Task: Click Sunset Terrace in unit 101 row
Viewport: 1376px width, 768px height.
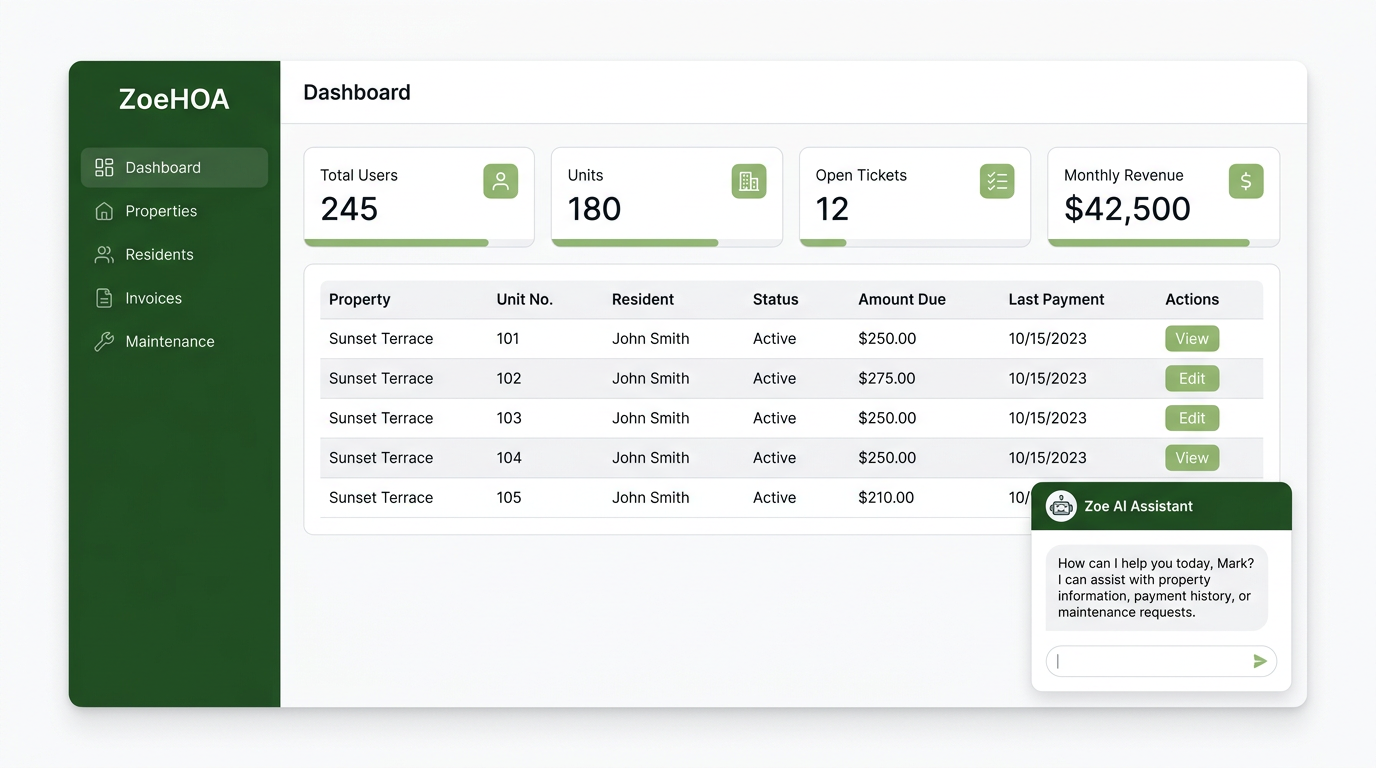Action: [x=381, y=339]
